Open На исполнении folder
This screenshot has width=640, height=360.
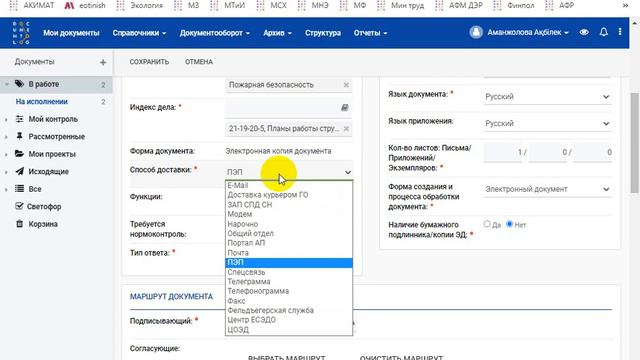pos(42,102)
